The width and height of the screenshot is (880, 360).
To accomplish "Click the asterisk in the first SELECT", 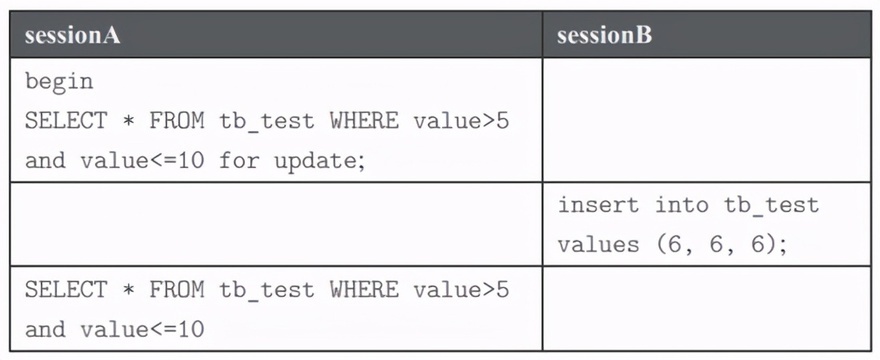I will click(x=129, y=121).
